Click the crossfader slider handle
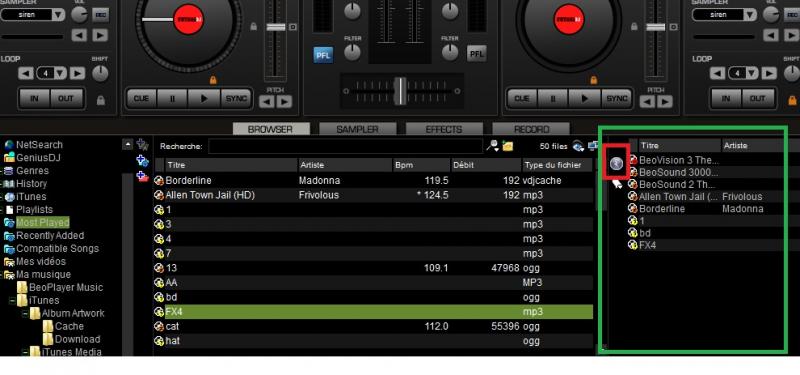800x375 pixels. click(401, 91)
